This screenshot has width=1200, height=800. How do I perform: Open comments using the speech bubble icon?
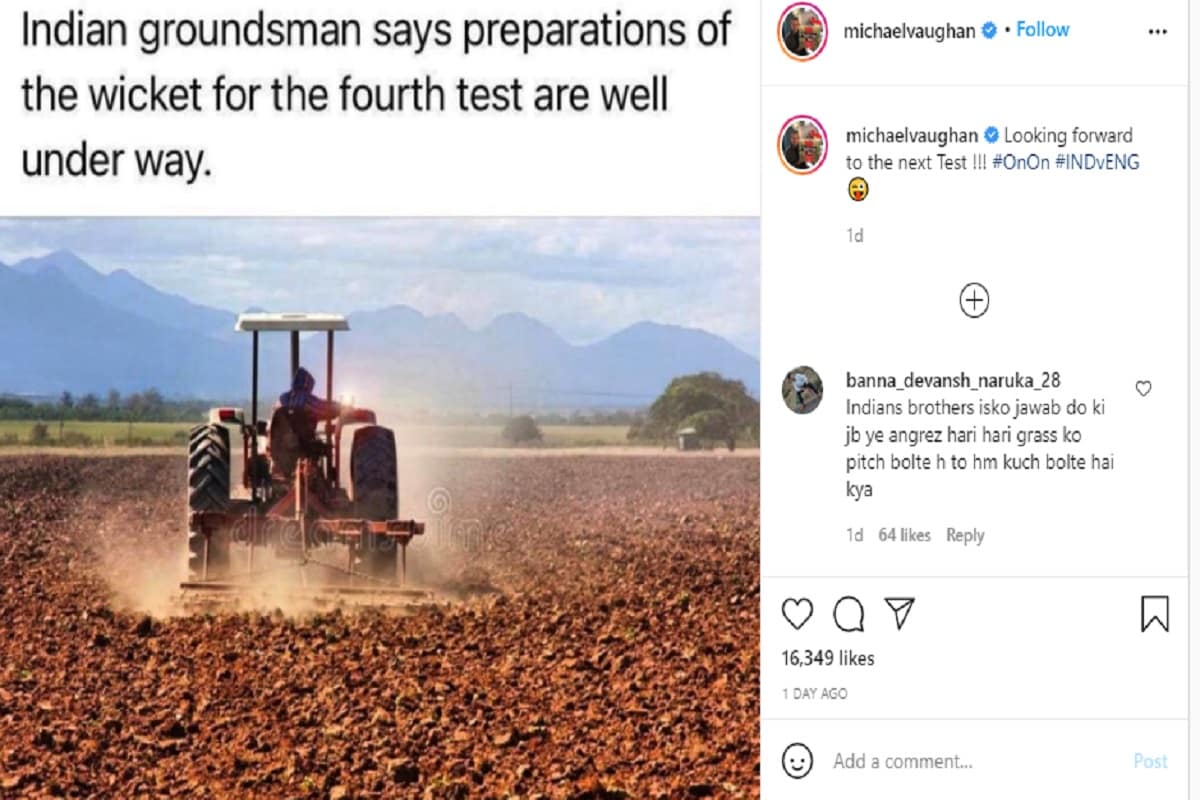pos(849,614)
